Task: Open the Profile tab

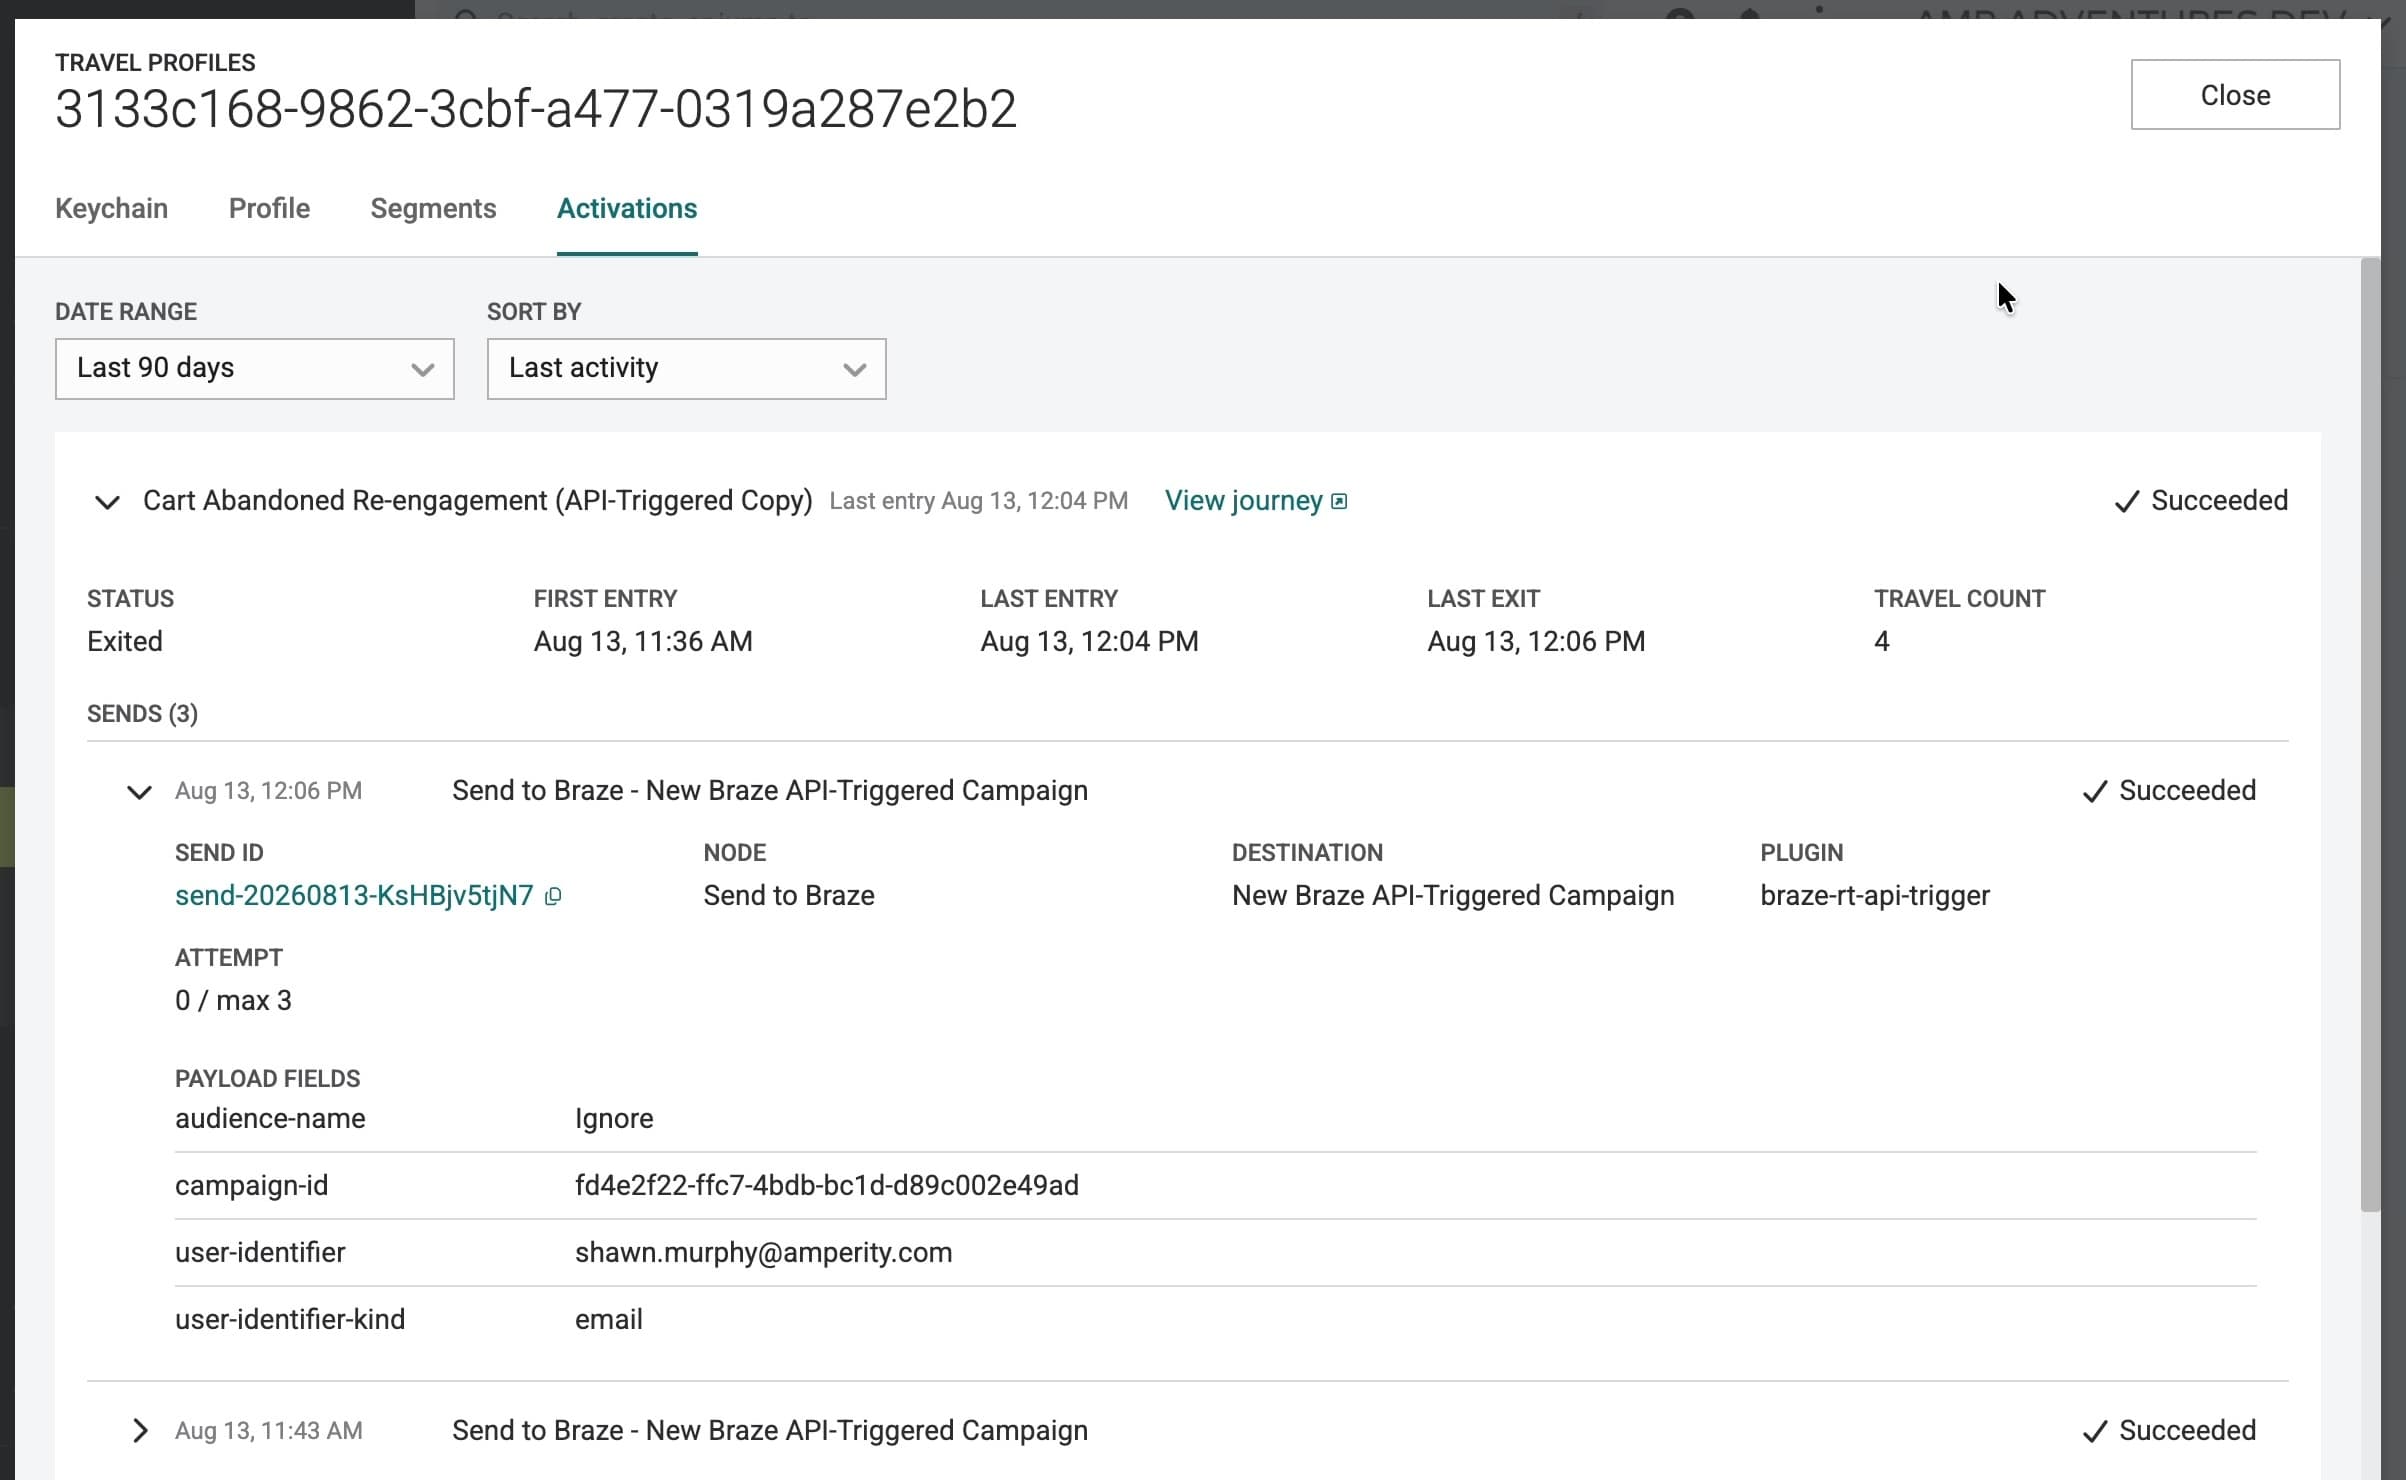Action: [x=269, y=208]
